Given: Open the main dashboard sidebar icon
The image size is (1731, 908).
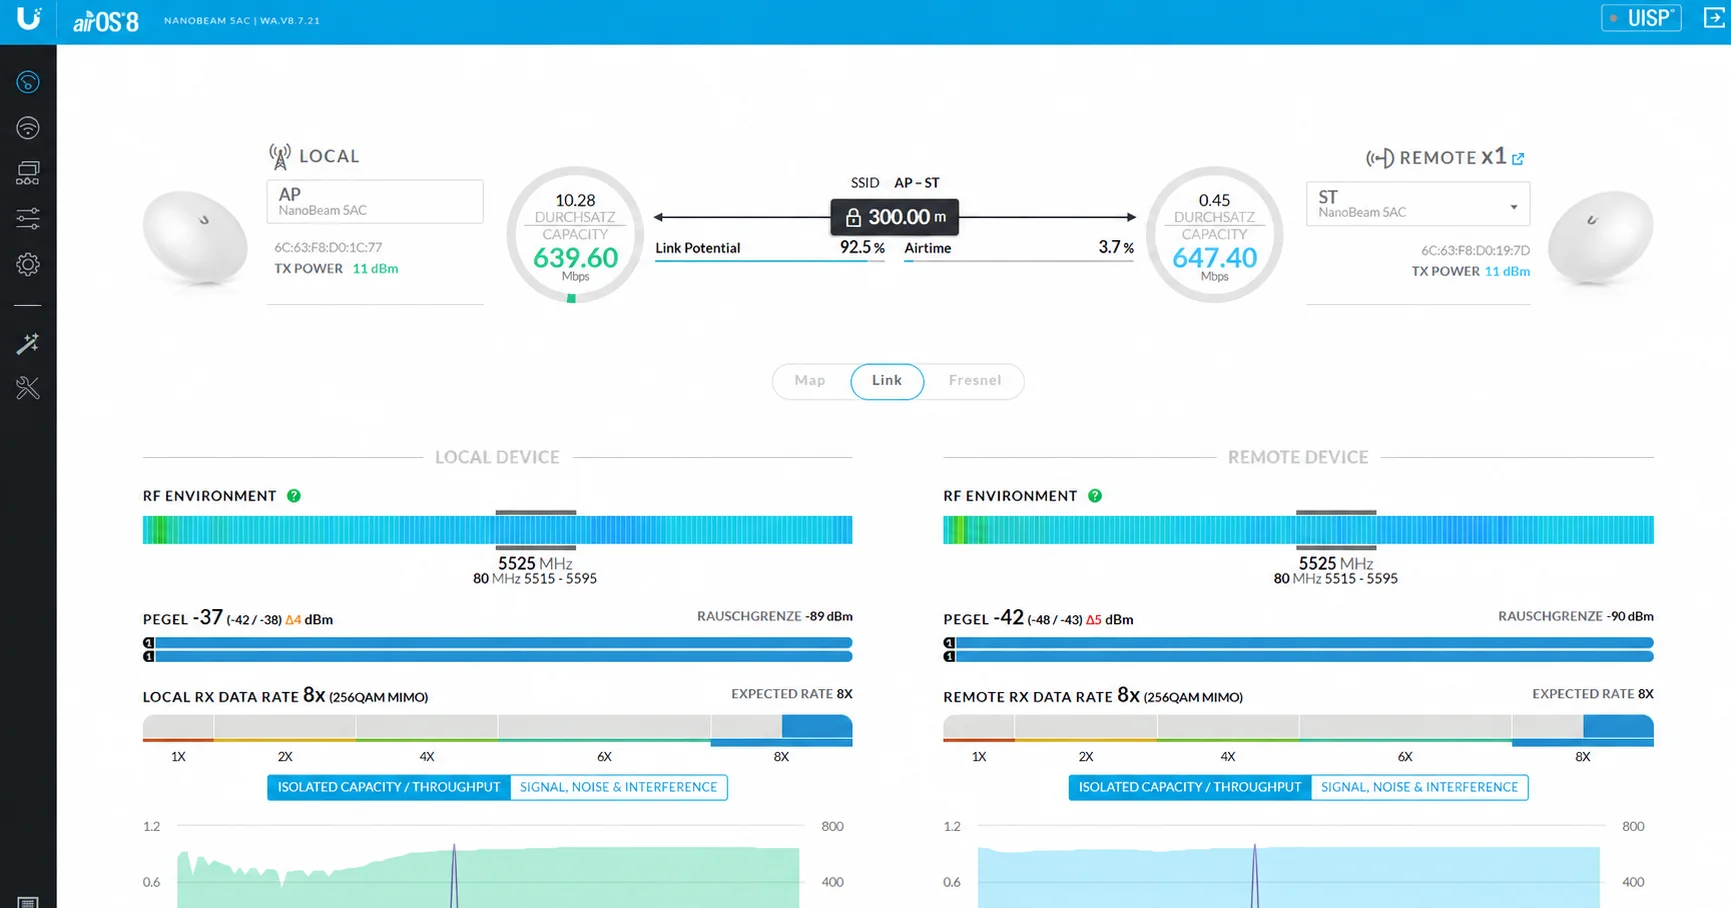Looking at the screenshot, I should [x=28, y=82].
